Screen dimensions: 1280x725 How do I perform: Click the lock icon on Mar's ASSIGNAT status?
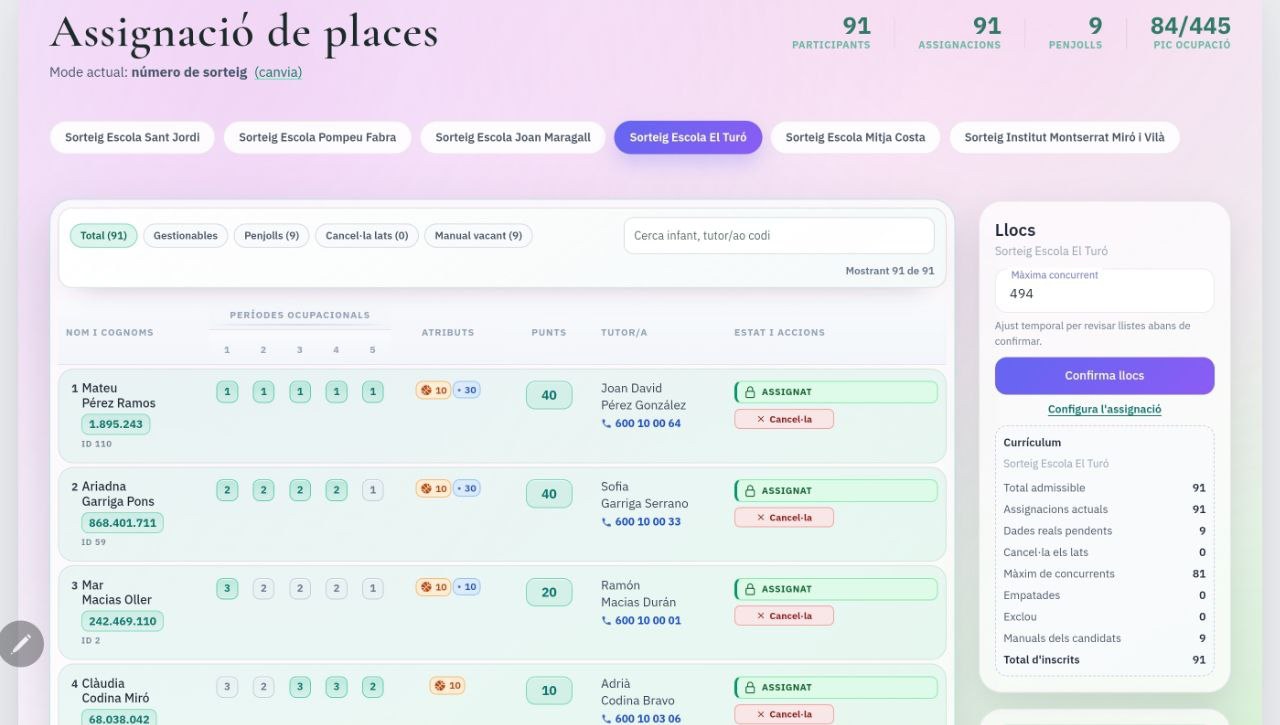[749, 590]
